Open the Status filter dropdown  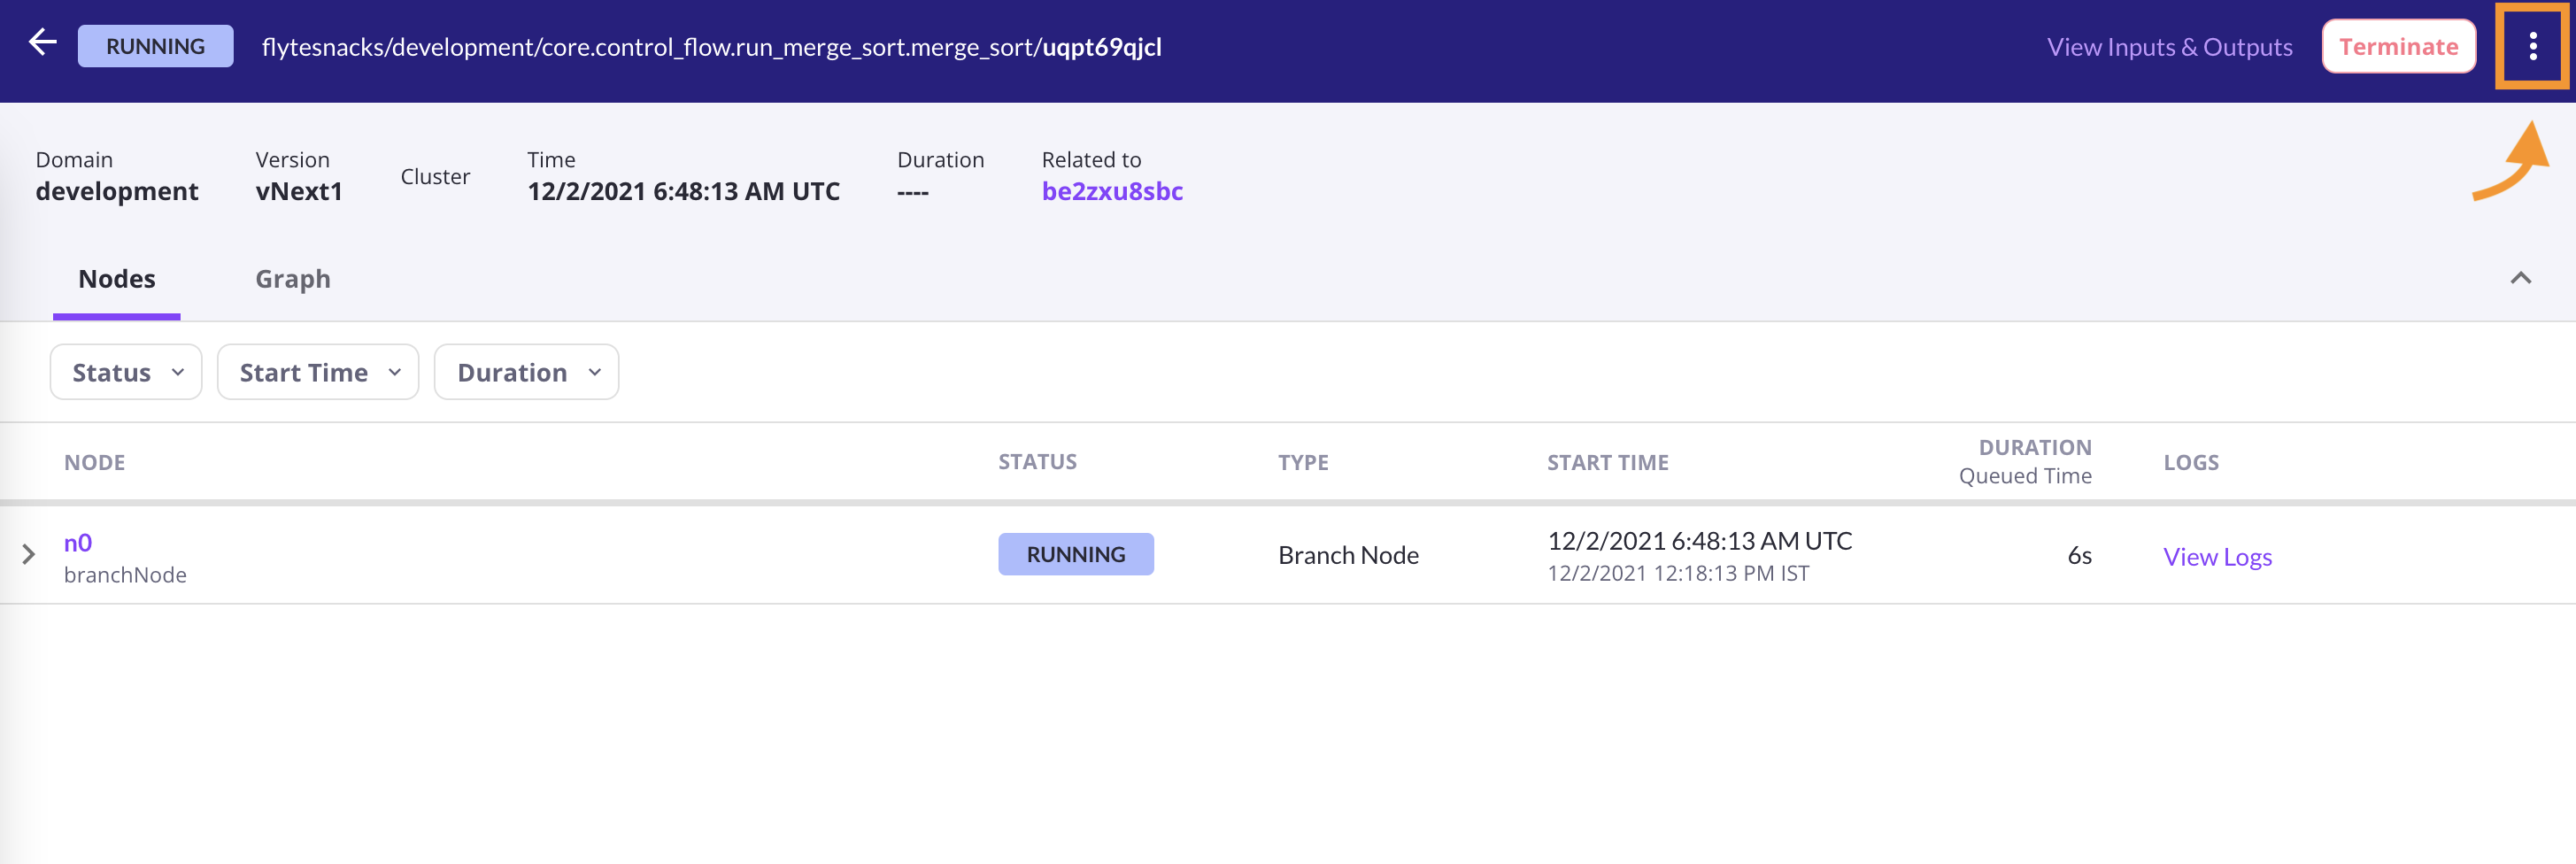click(x=126, y=372)
